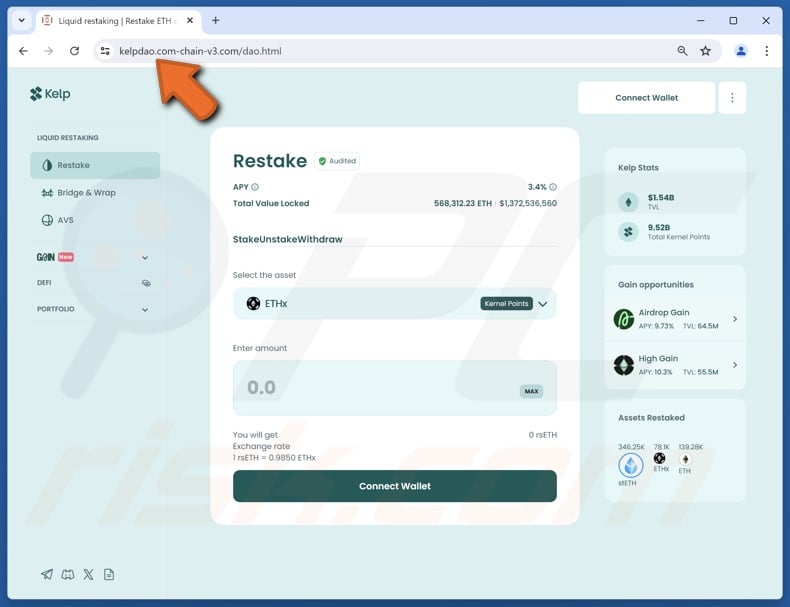
Task: Click the browser back arrow
Action: click(23, 51)
